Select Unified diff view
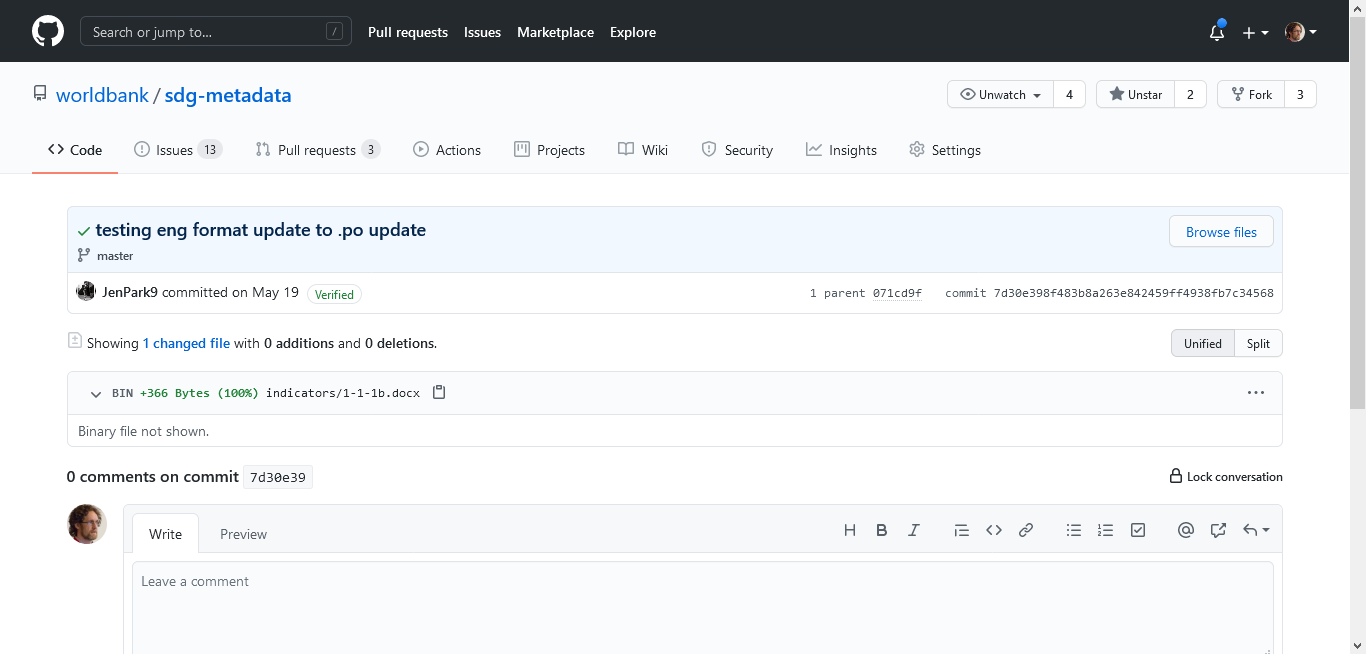1366x654 pixels. coord(1202,343)
